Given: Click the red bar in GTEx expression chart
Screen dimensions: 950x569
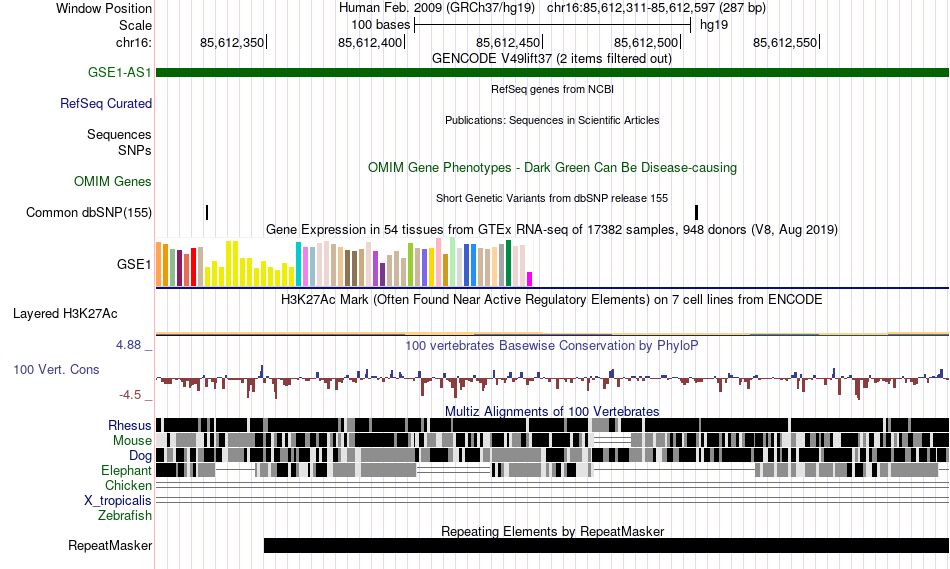Looking at the screenshot, I should [x=193, y=267].
